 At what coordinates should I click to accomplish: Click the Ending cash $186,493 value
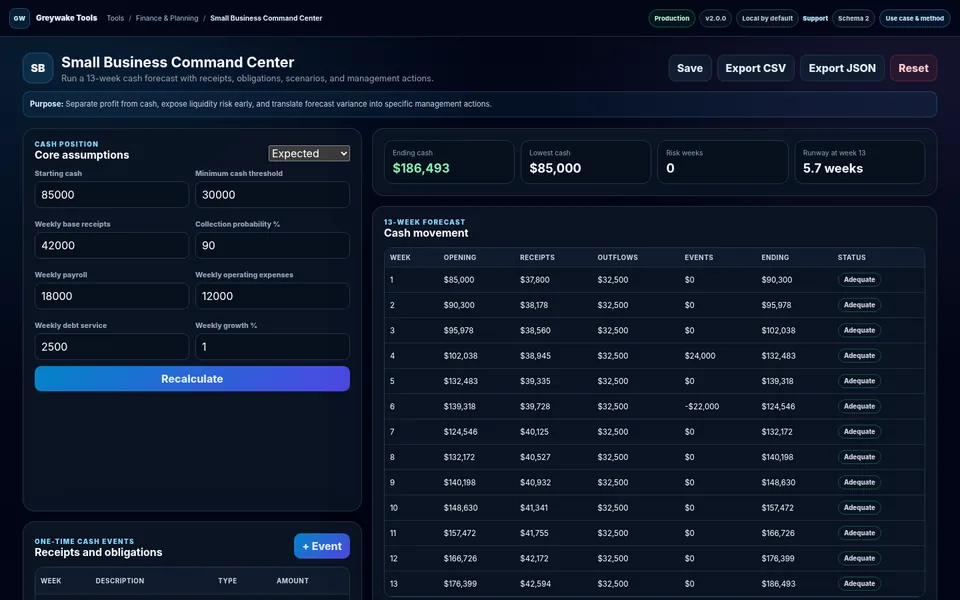click(421, 168)
